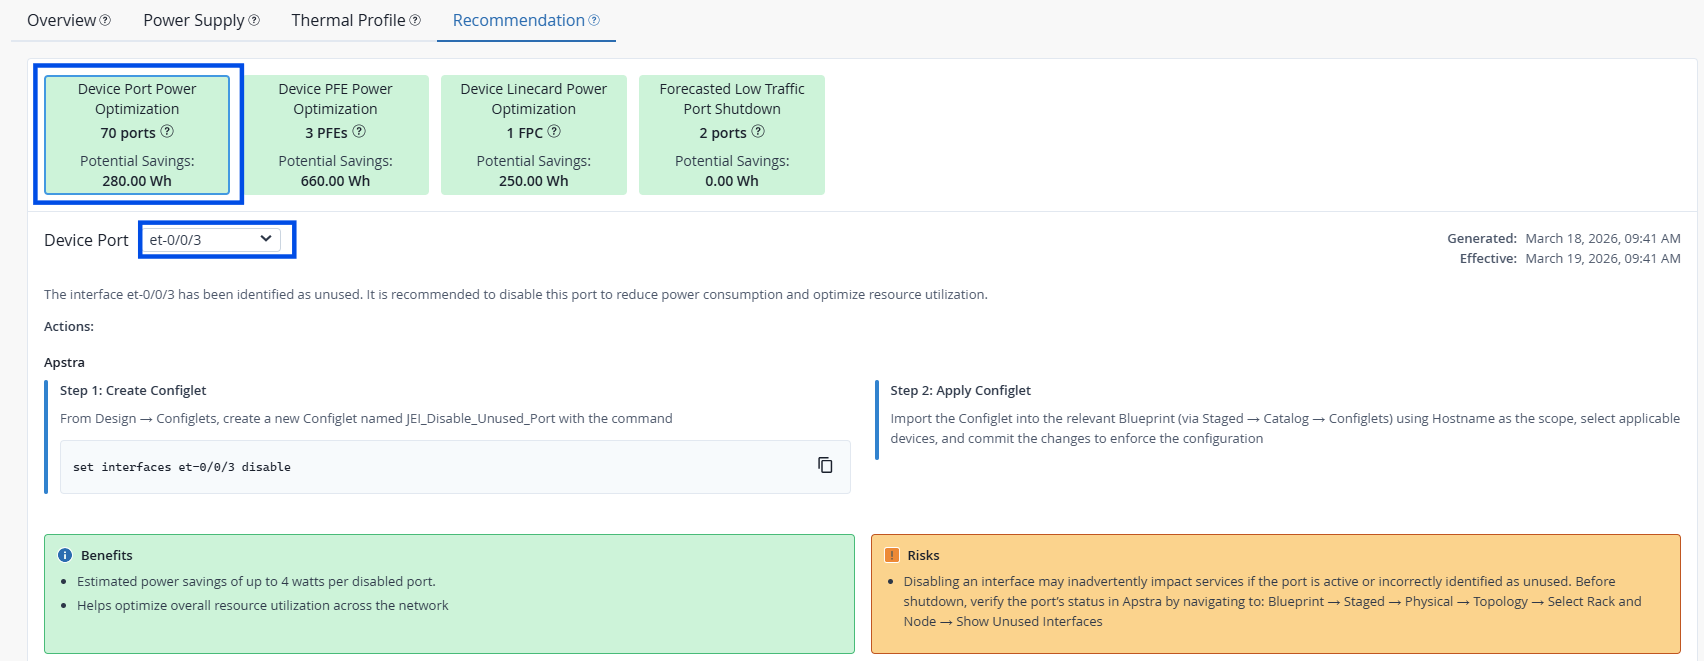Select the Recommendation tab
Viewport: 1704px width, 661px height.
point(518,21)
